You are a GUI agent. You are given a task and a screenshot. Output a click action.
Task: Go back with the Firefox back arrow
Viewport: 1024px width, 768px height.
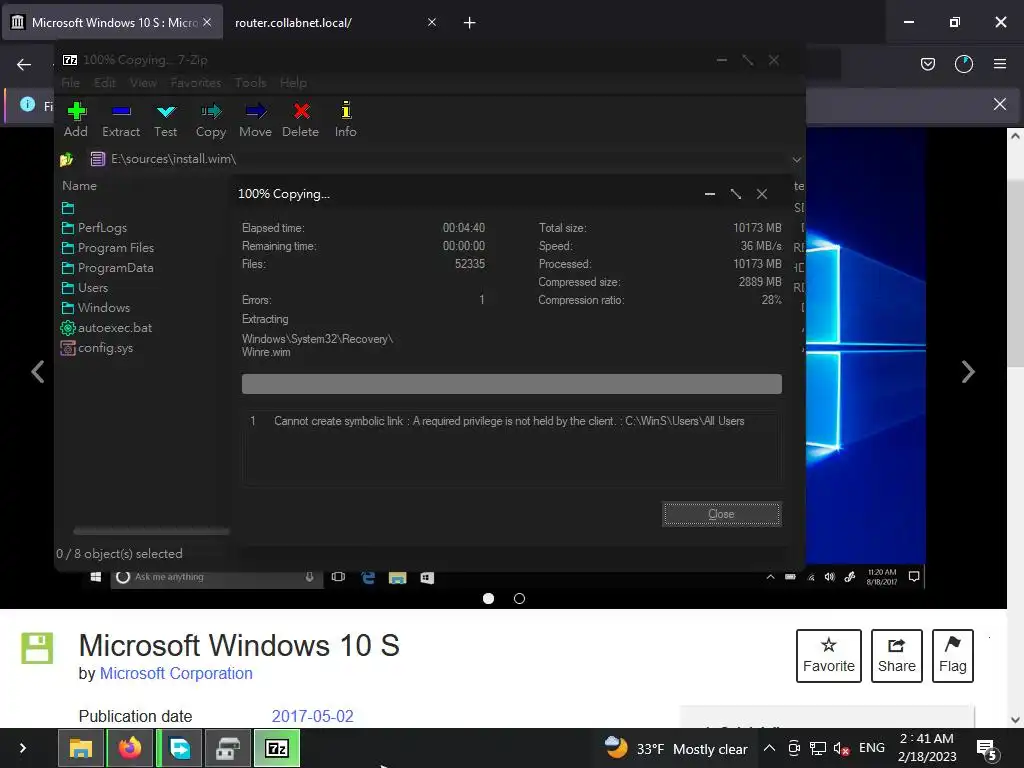click(24, 64)
